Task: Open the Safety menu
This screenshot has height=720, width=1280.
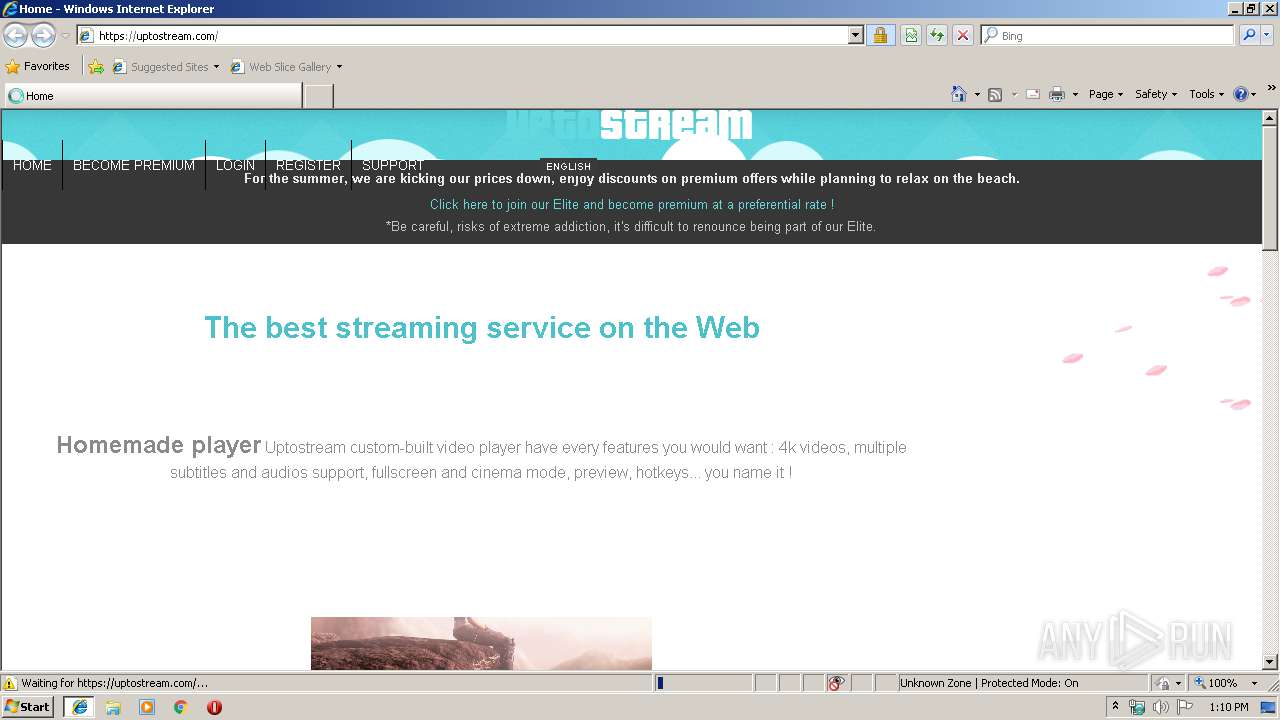Action: pos(1155,94)
